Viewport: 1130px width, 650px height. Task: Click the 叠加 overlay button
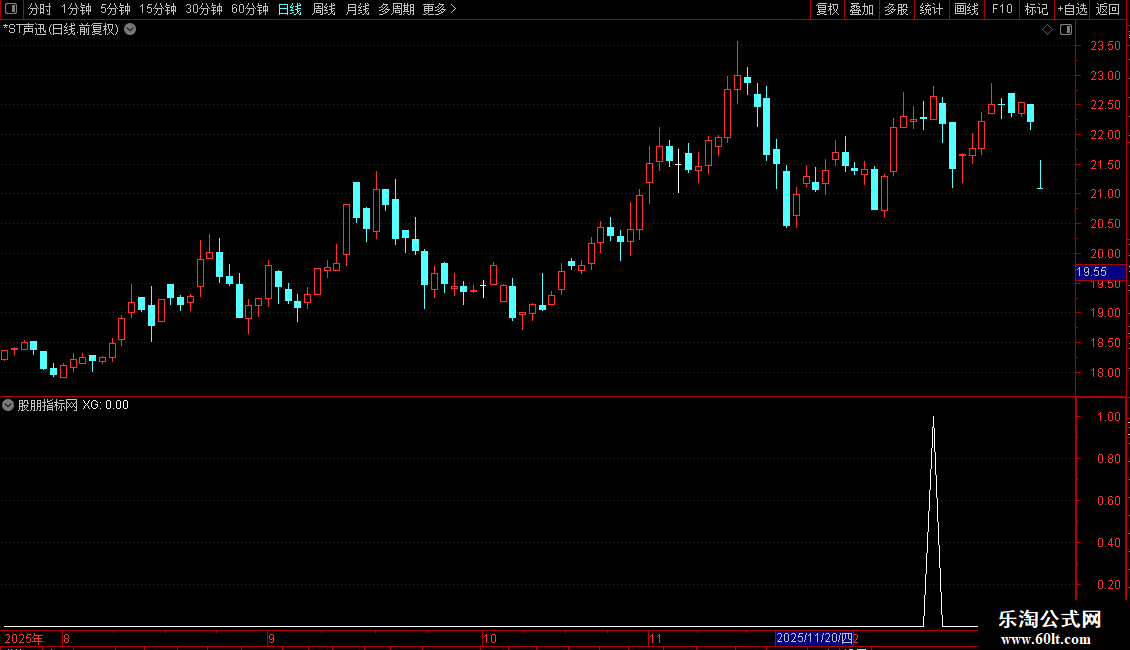tap(861, 9)
